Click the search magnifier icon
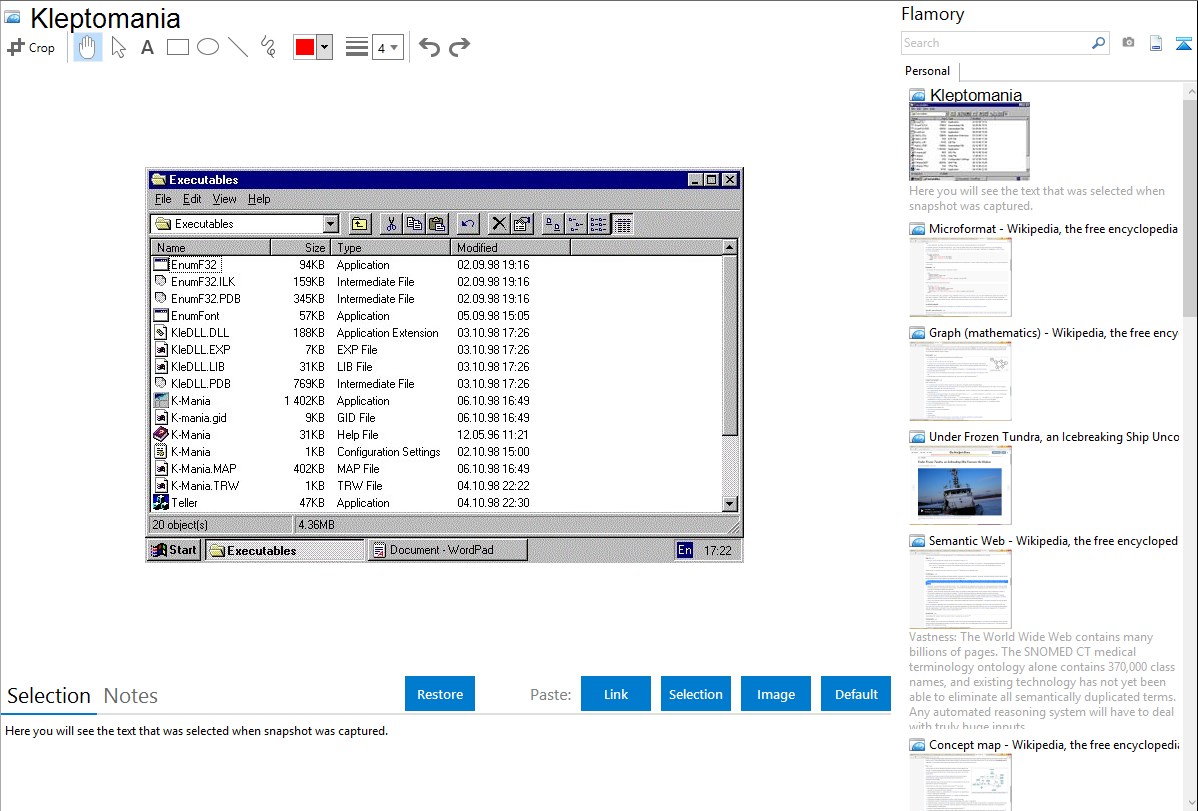 tap(1098, 43)
